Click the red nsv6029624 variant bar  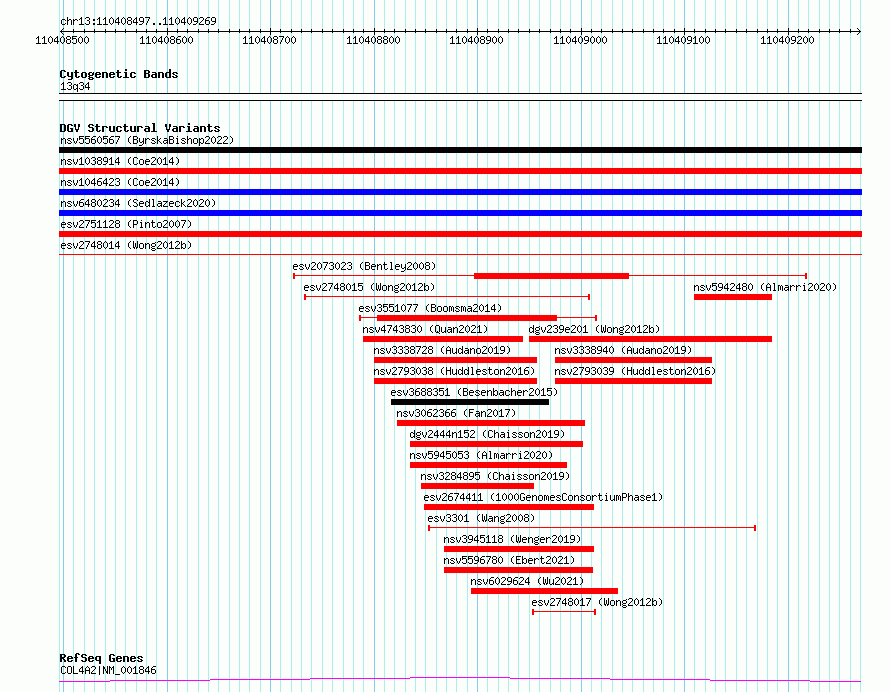544,591
